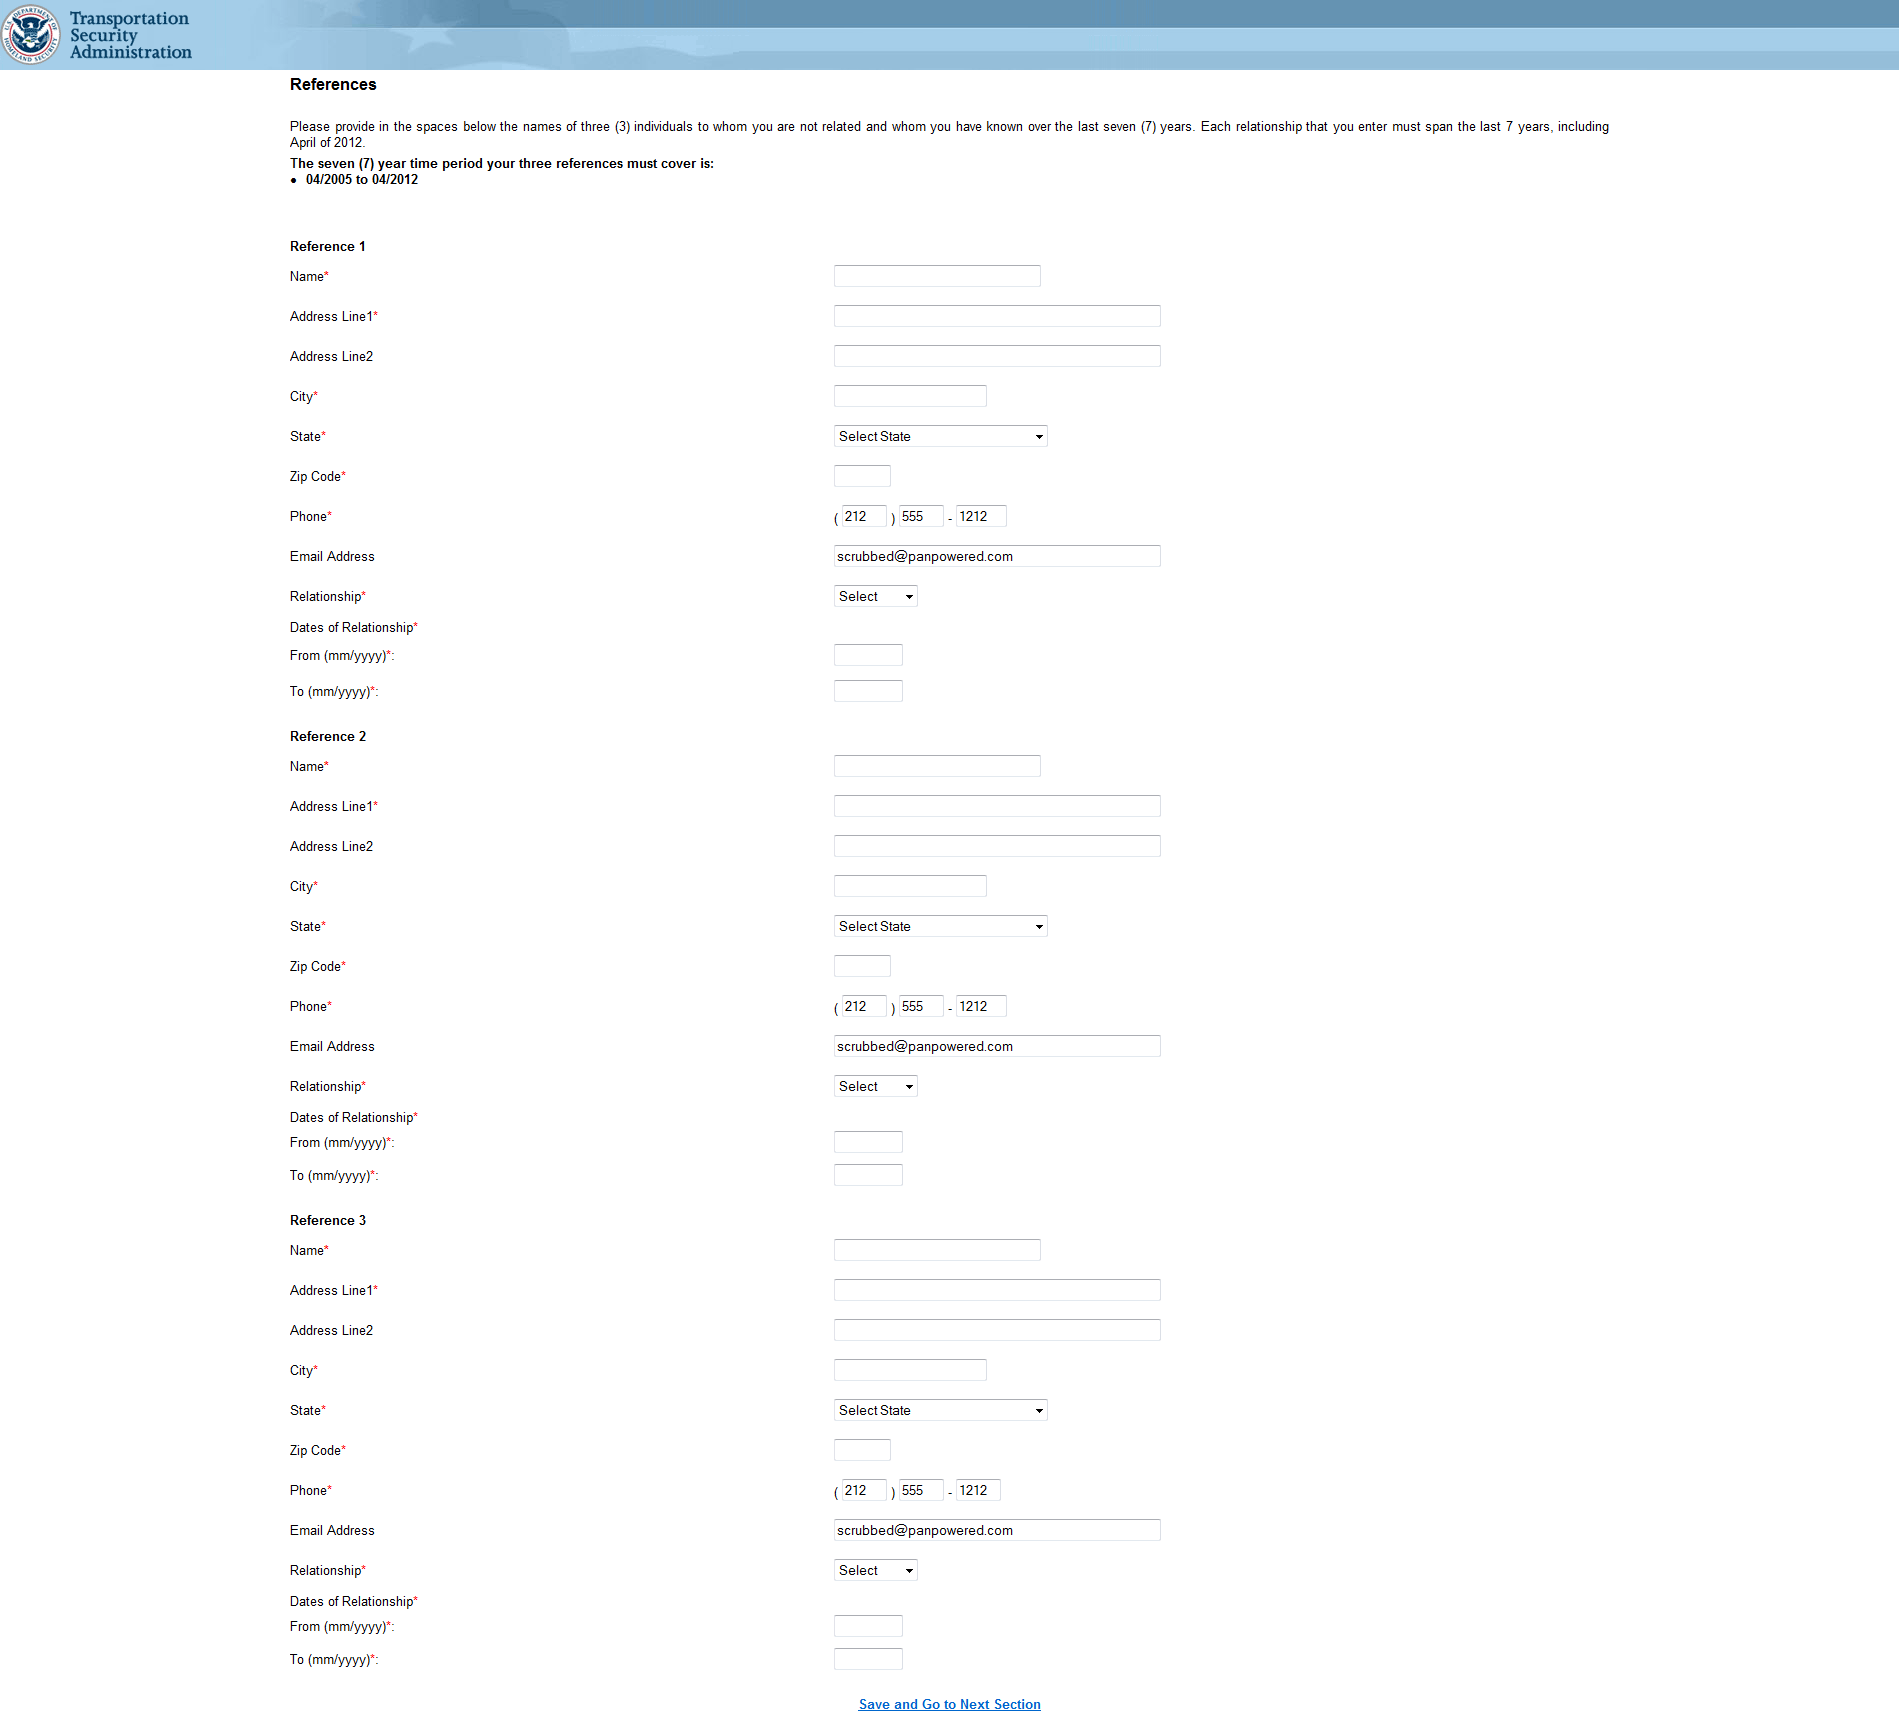Click Reference 3 phone last four digits field
Viewport: 1899px width, 1716px height.
pos(978,1490)
